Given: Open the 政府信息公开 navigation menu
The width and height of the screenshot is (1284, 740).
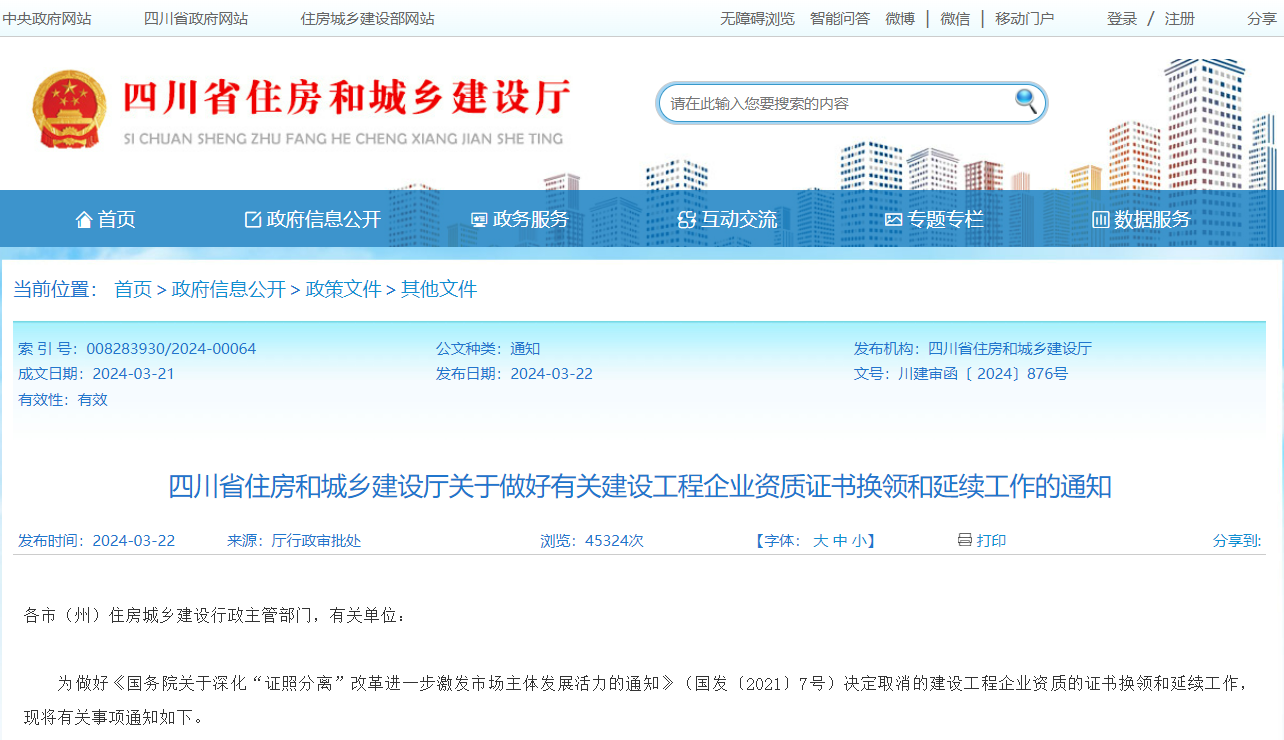Looking at the screenshot, I should point(313,219).
